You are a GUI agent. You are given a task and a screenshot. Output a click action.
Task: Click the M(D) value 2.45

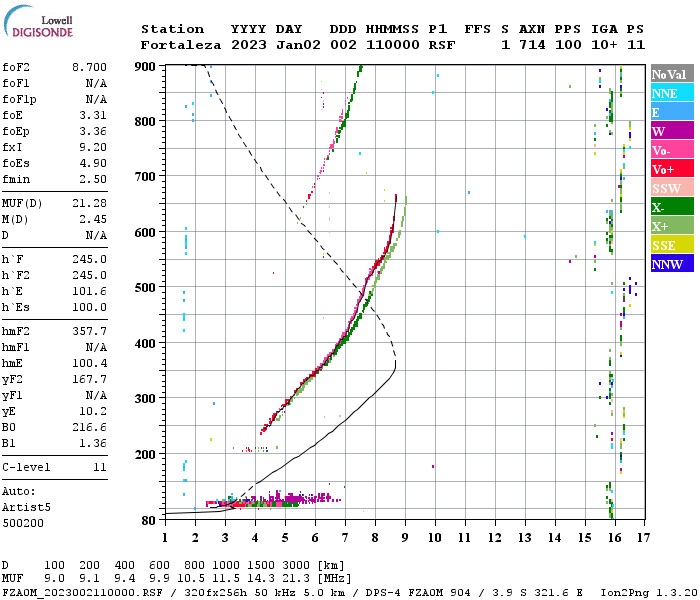93,219
